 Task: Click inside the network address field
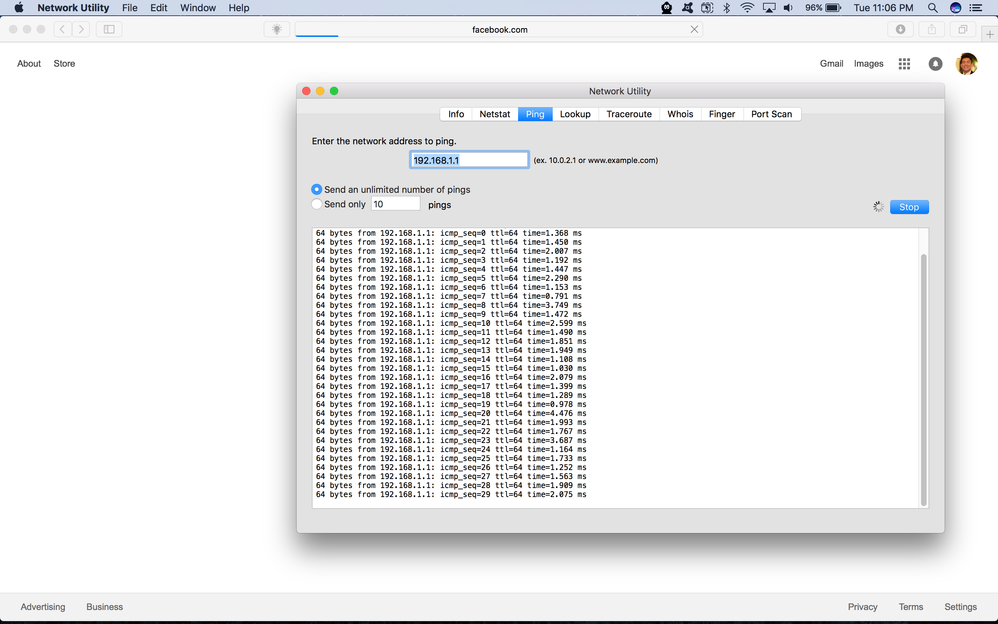469,159
